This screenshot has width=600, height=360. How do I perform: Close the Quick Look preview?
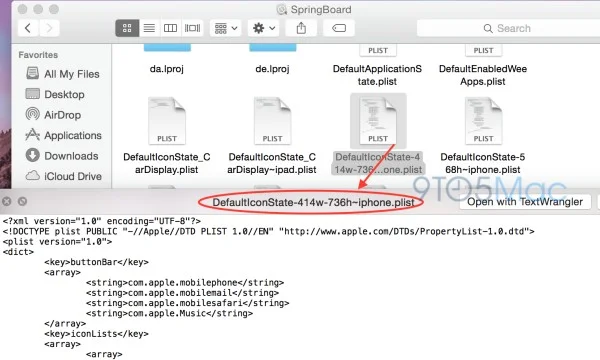[7, 201]
